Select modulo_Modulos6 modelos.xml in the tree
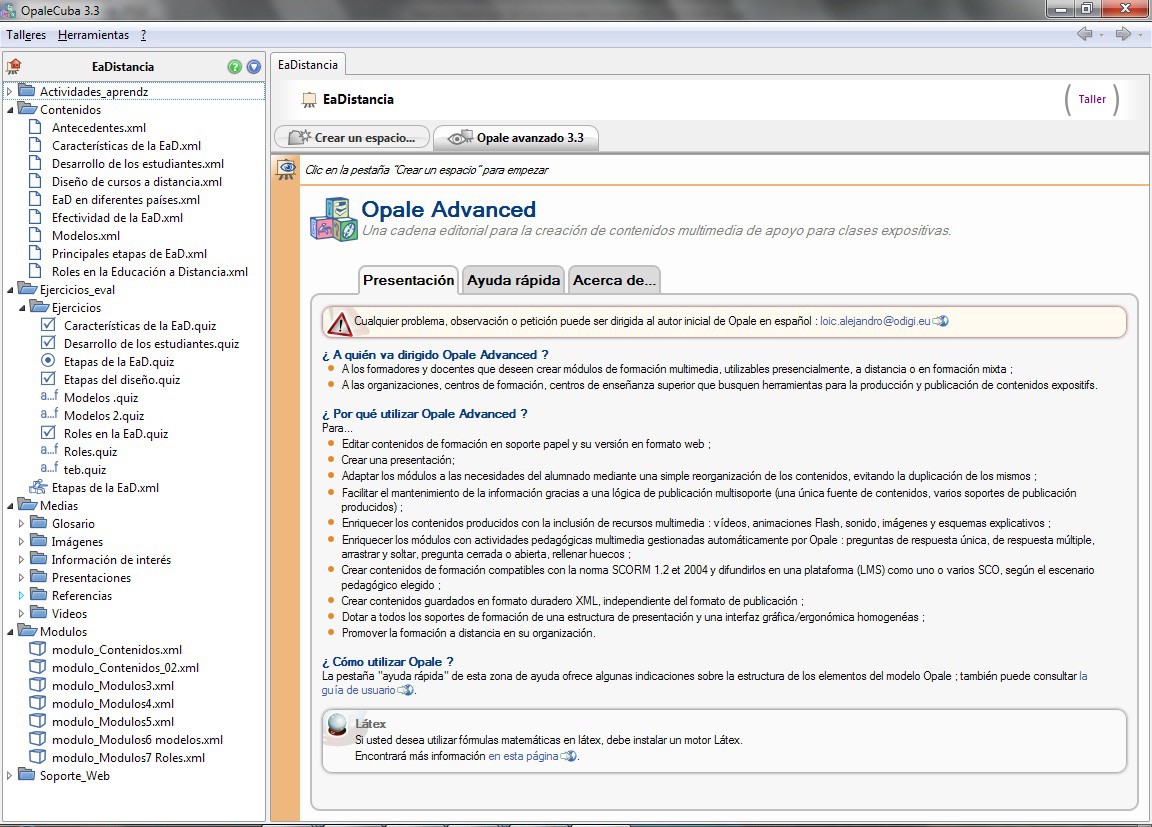 pos(137,740)
